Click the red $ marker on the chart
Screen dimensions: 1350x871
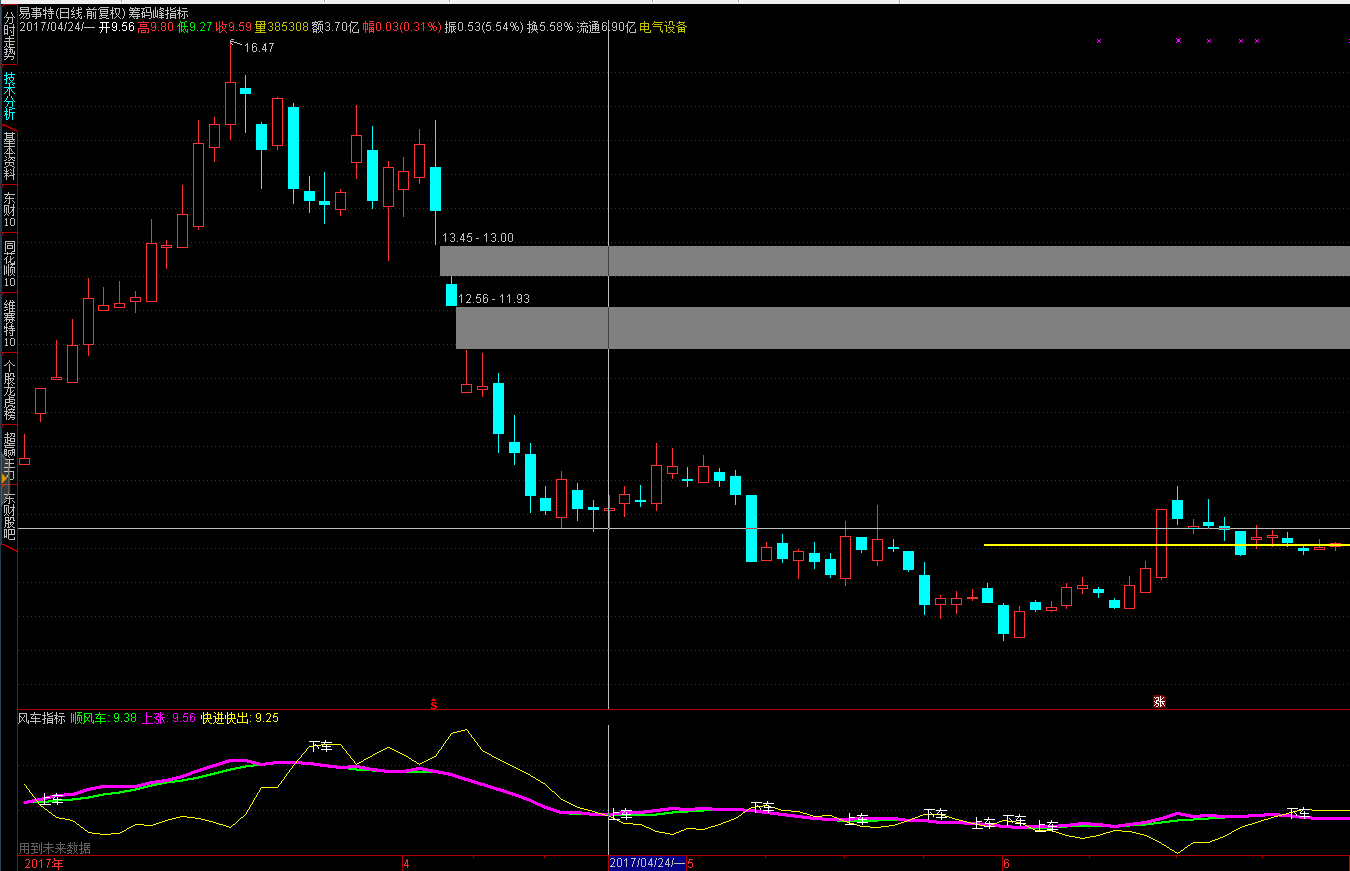pos(434,703)
